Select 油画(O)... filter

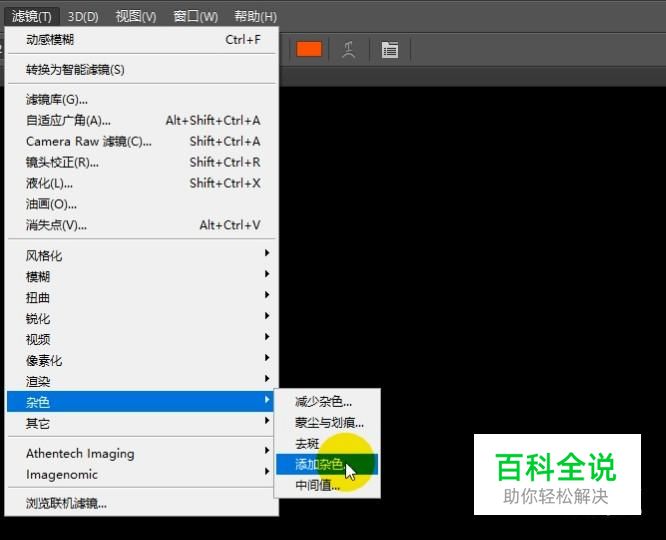pyautogui.click(x=143, y=204)
